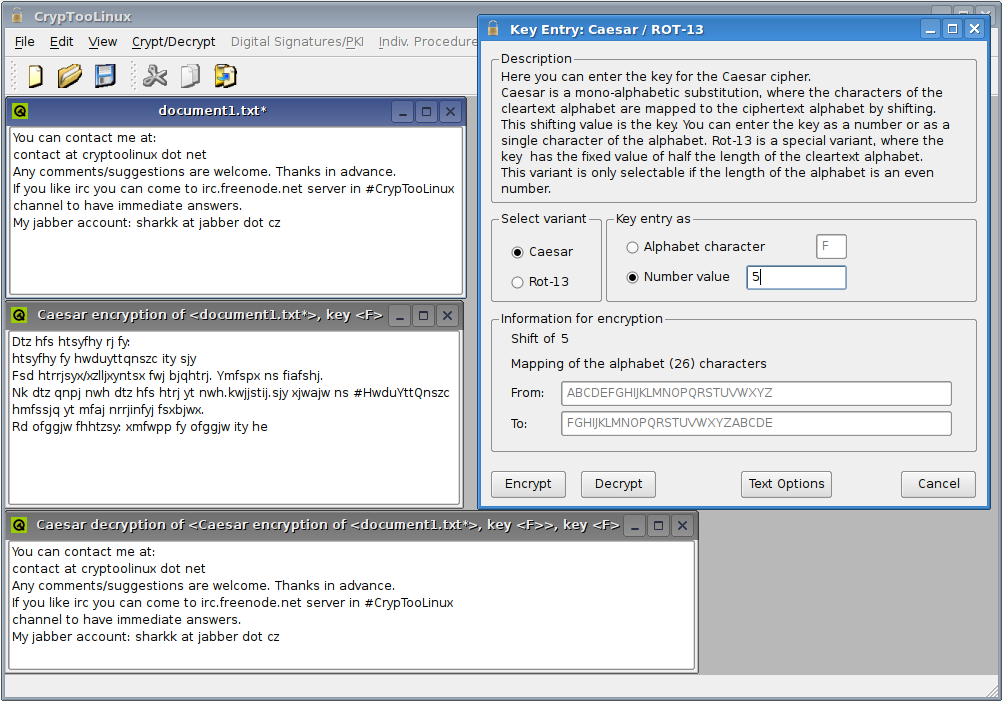Open the Indiv. Procedures menu
1003x702 pixels.
[427, 42]
